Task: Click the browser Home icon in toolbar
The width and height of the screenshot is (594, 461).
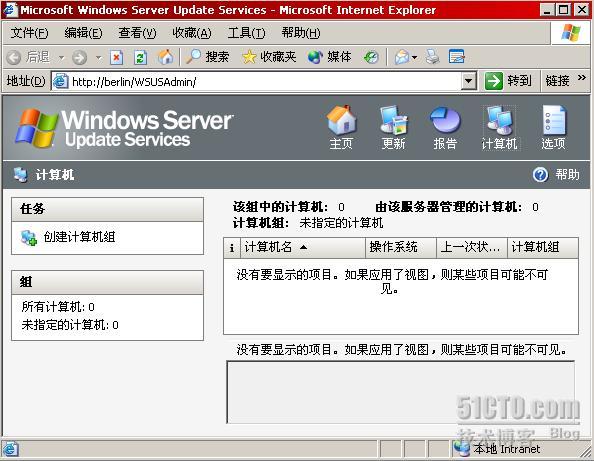Action: pos(166,57)
